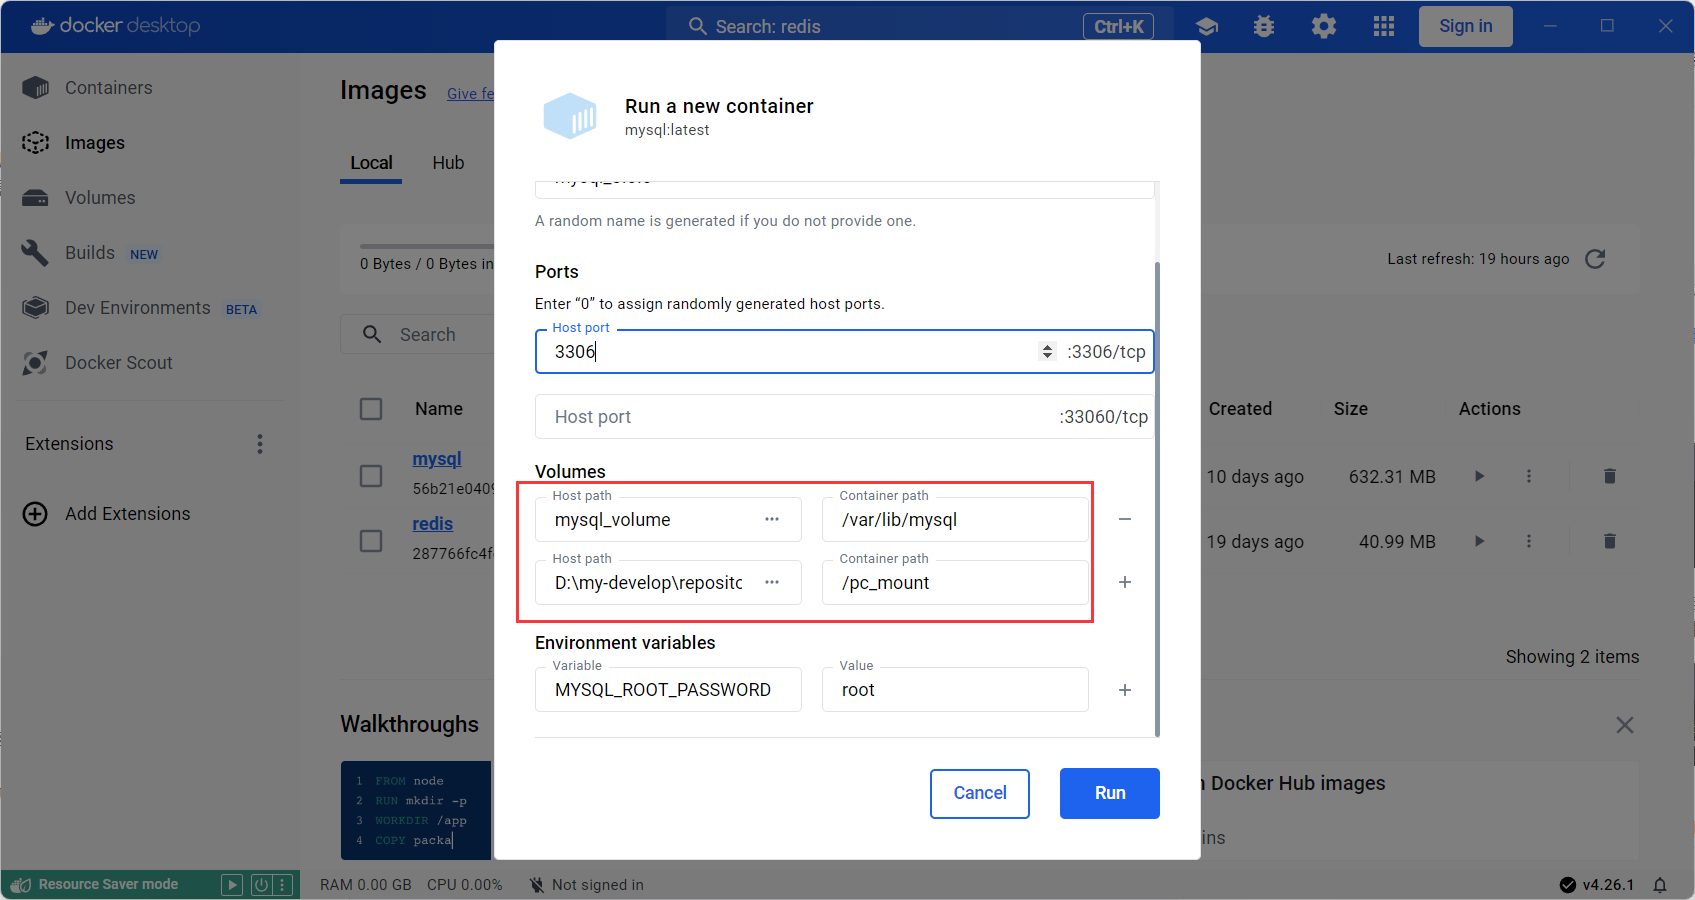The image size is (1695, 900).
Task: Open the Images section icon
Action: click(35, 143)
